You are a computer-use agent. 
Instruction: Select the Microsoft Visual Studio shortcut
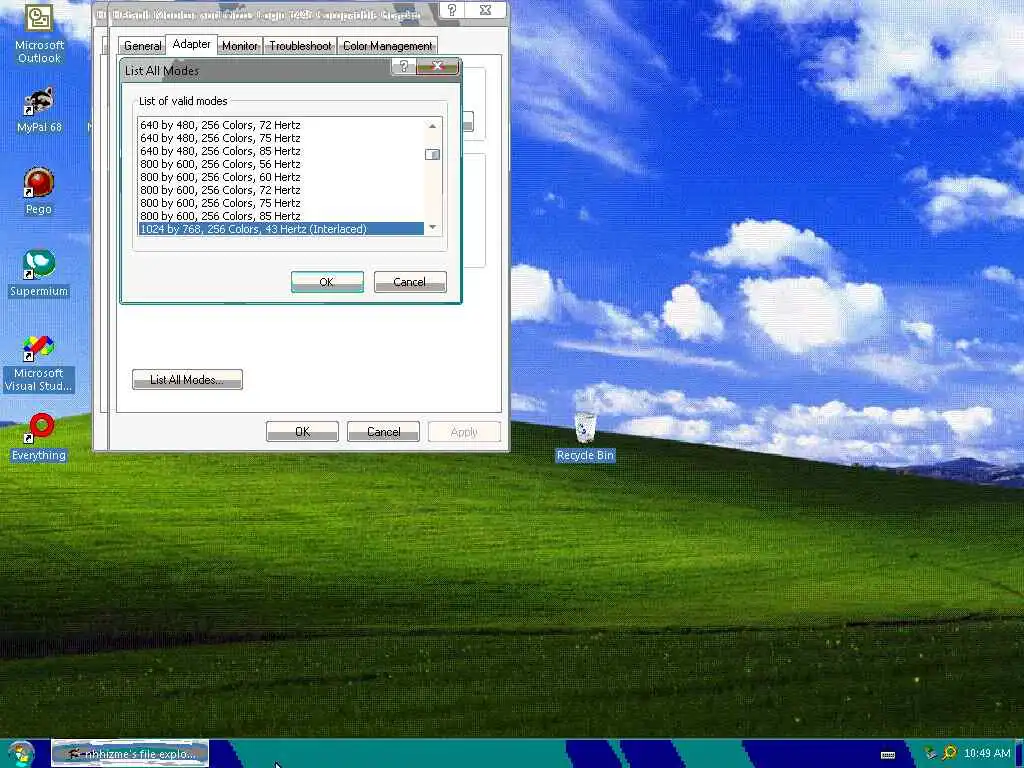coord(39,364)
